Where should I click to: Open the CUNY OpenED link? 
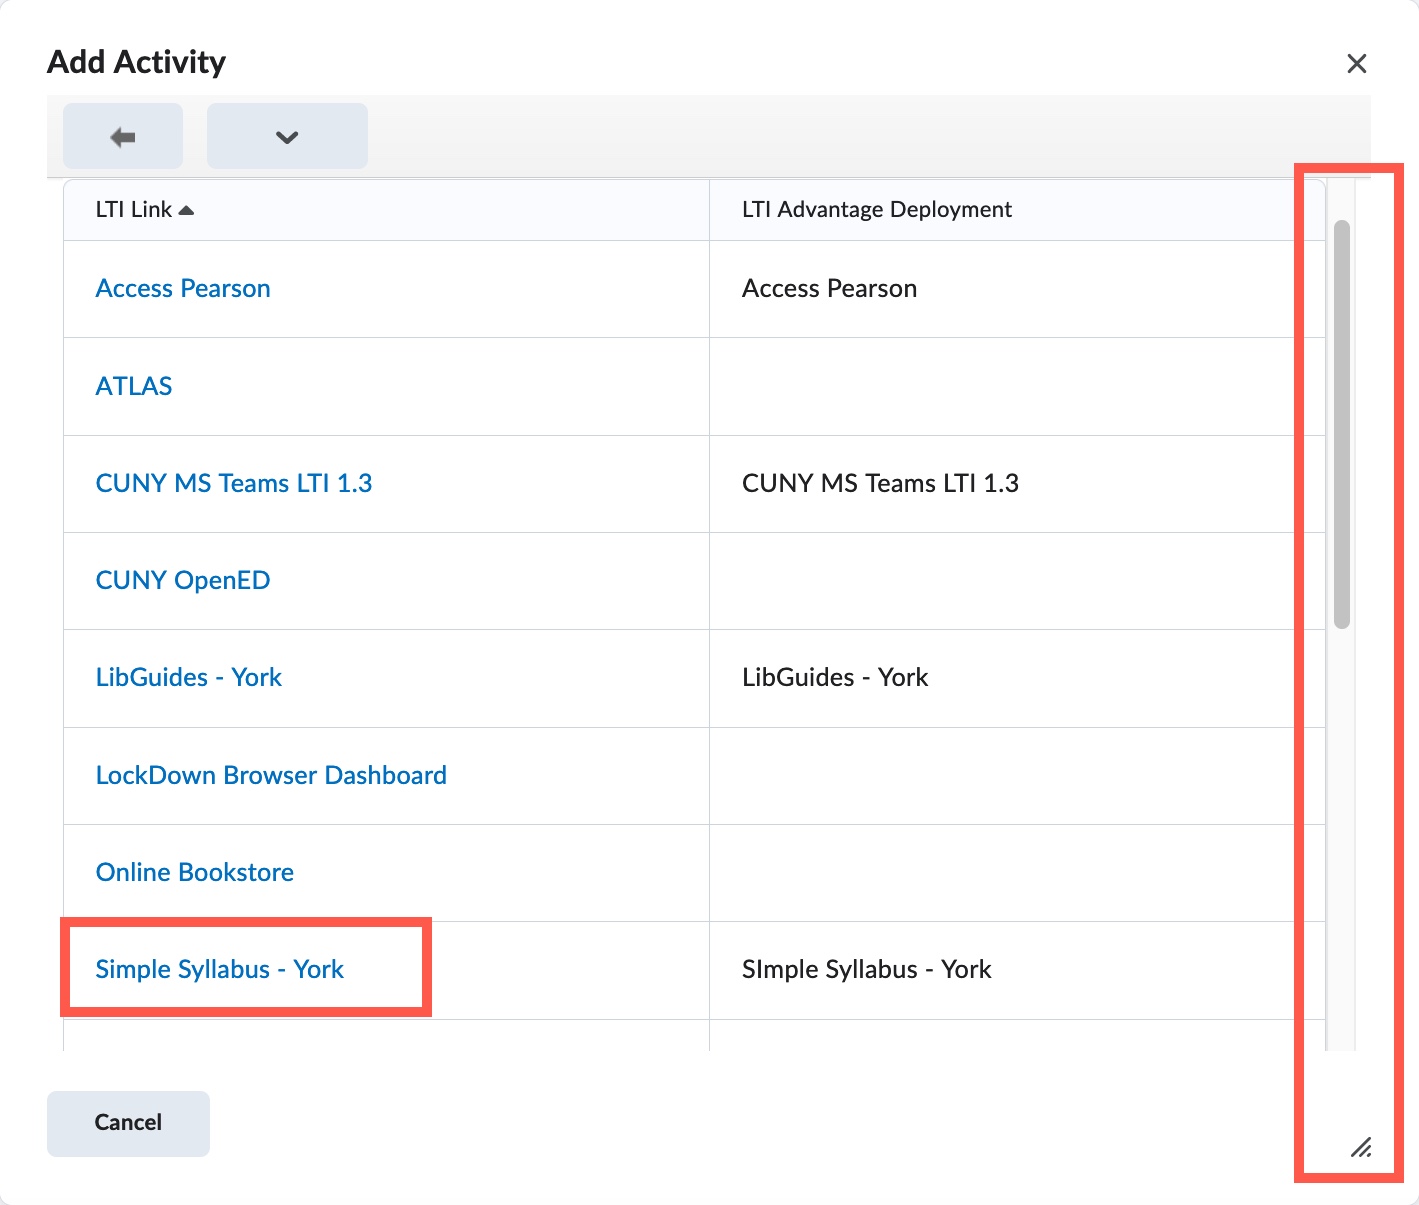(x=183, y=580)
